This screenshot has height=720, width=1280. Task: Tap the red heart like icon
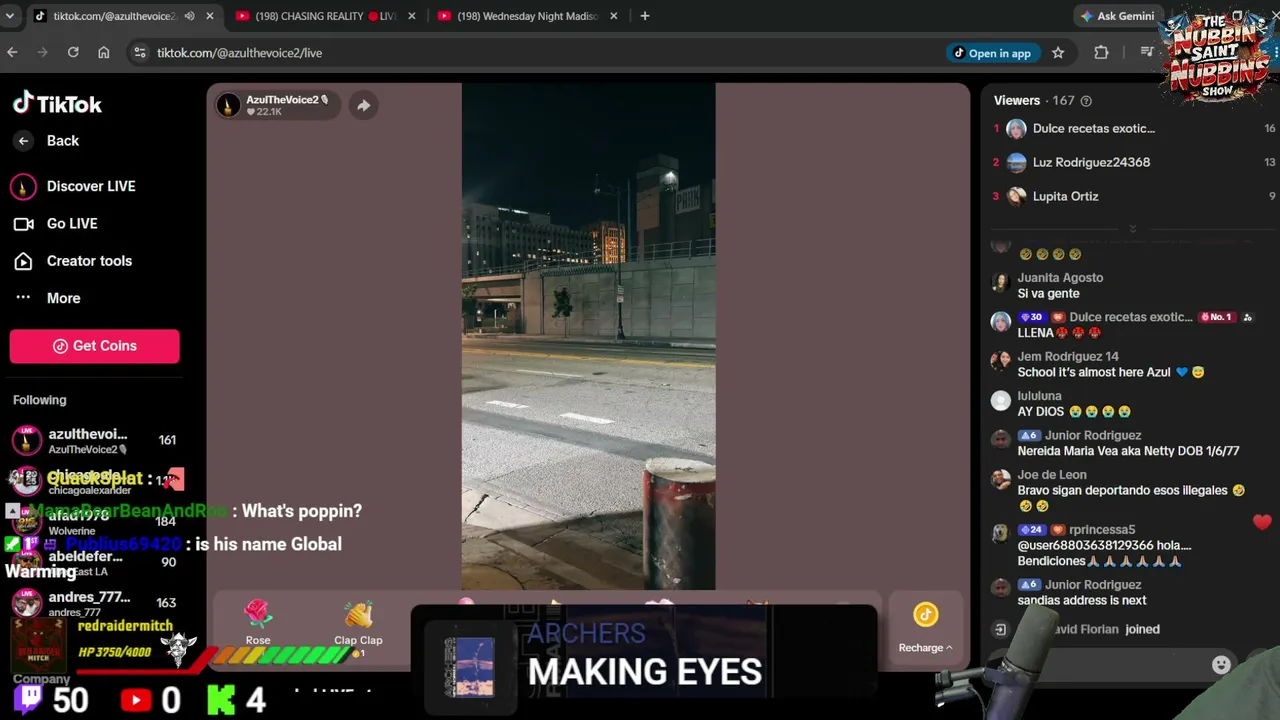click(x=1262, y=521)
